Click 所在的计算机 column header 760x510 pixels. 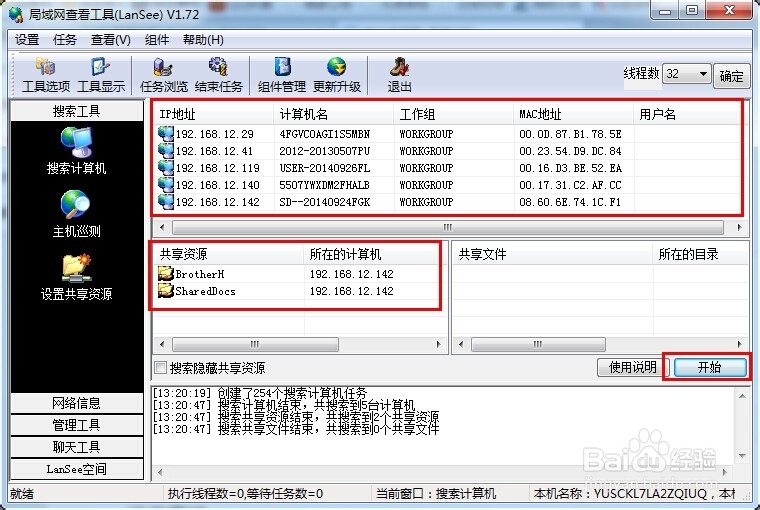click(372, 254)
